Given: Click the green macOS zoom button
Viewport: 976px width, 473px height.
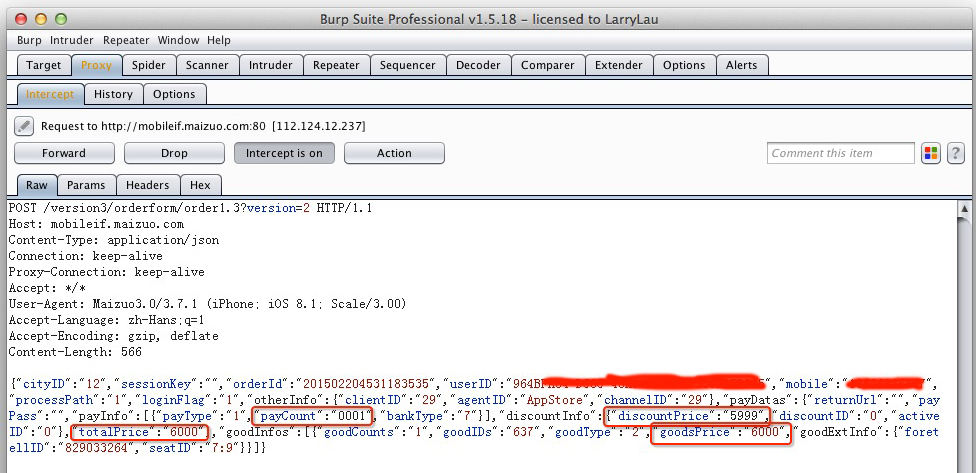Looking at the screenshot, I should [x=60, y=19].
